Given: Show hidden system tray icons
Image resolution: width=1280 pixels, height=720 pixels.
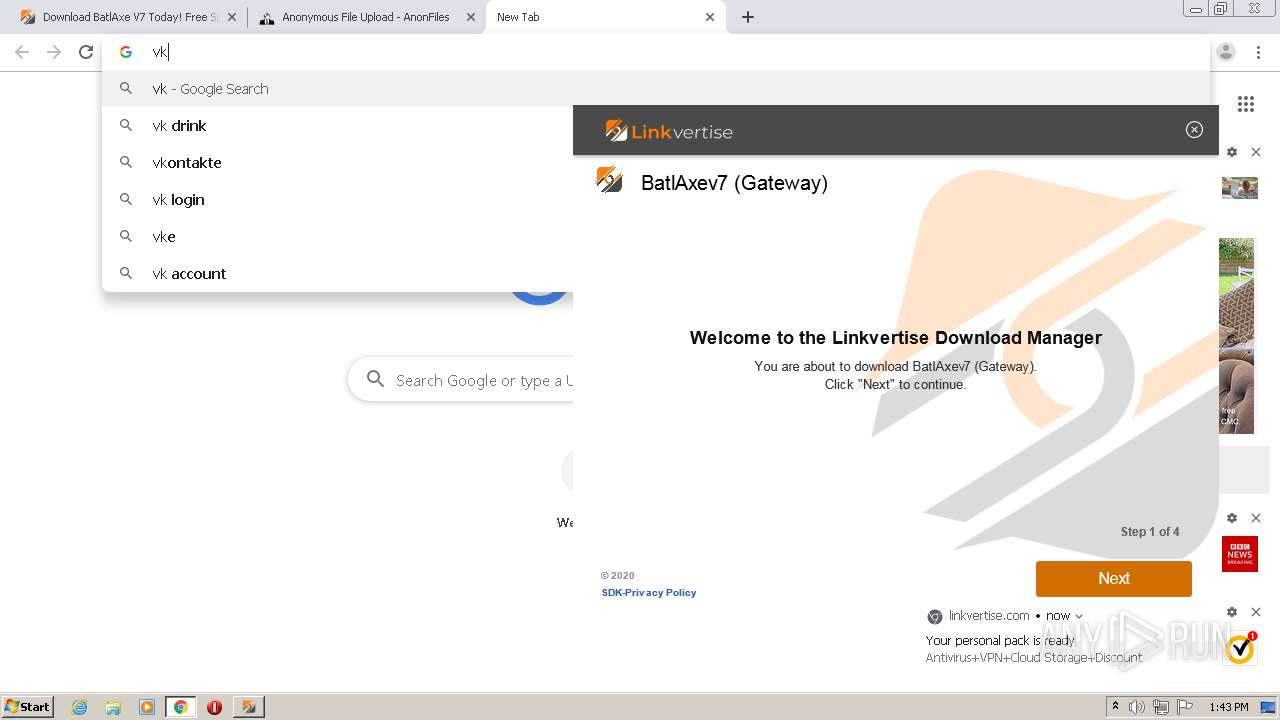Looking at the screenshot, I should click(x=1115, y=707).
